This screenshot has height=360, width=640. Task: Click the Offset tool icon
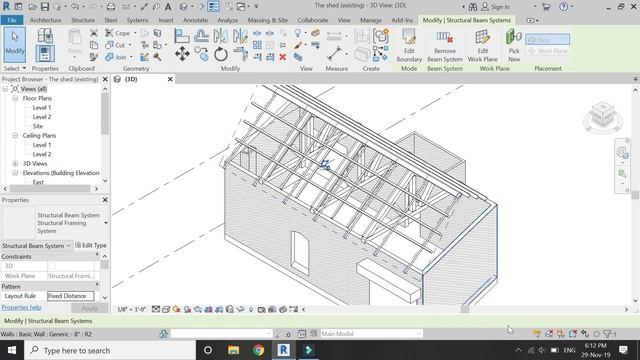tap(201, 36)
